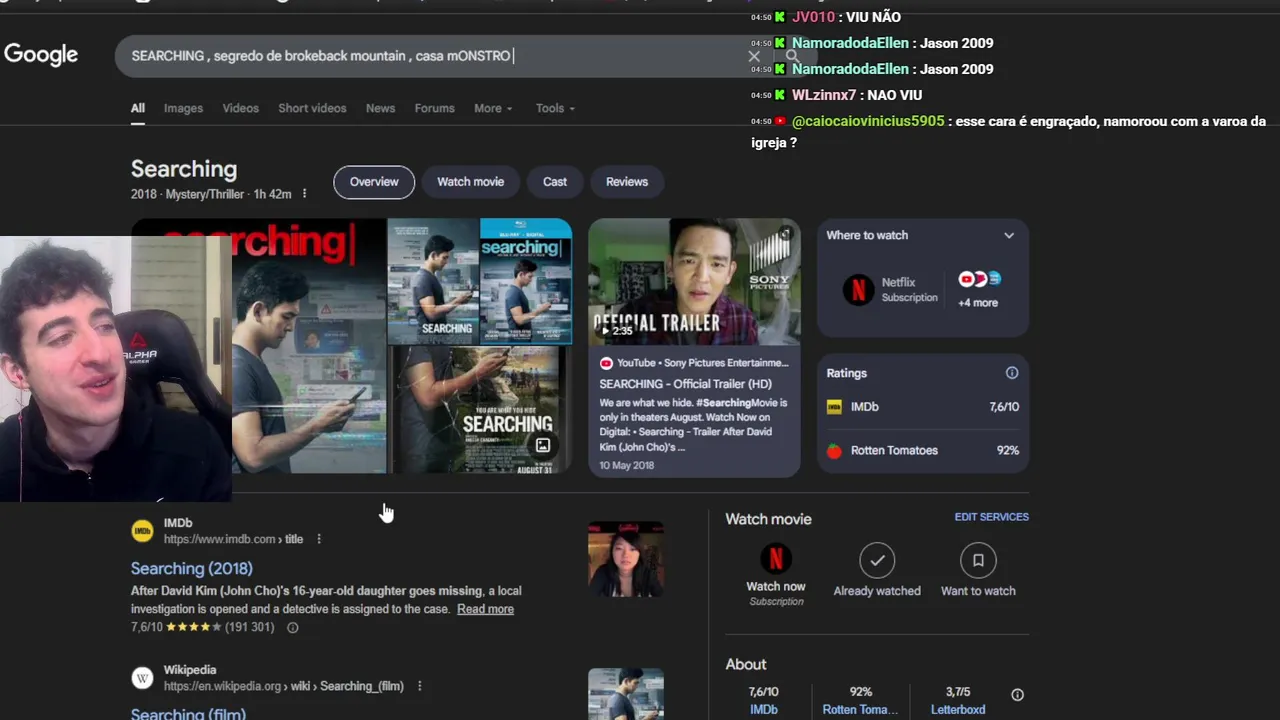
Task: Open the Short videos tab
Action: 312,108
